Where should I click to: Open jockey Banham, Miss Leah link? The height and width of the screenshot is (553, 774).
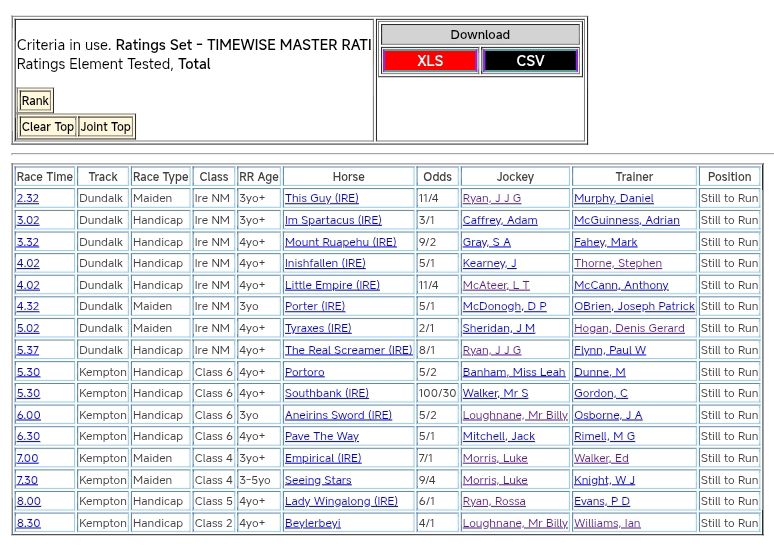point(513,372)
